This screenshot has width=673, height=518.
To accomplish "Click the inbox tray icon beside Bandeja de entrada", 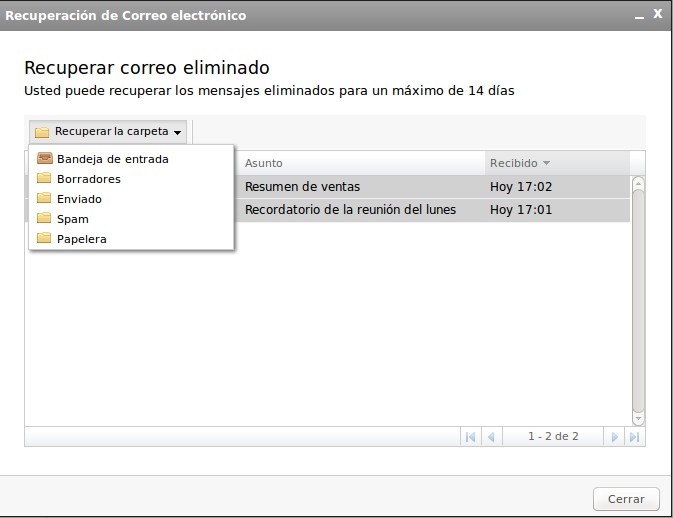I will (x=44, y=158).
